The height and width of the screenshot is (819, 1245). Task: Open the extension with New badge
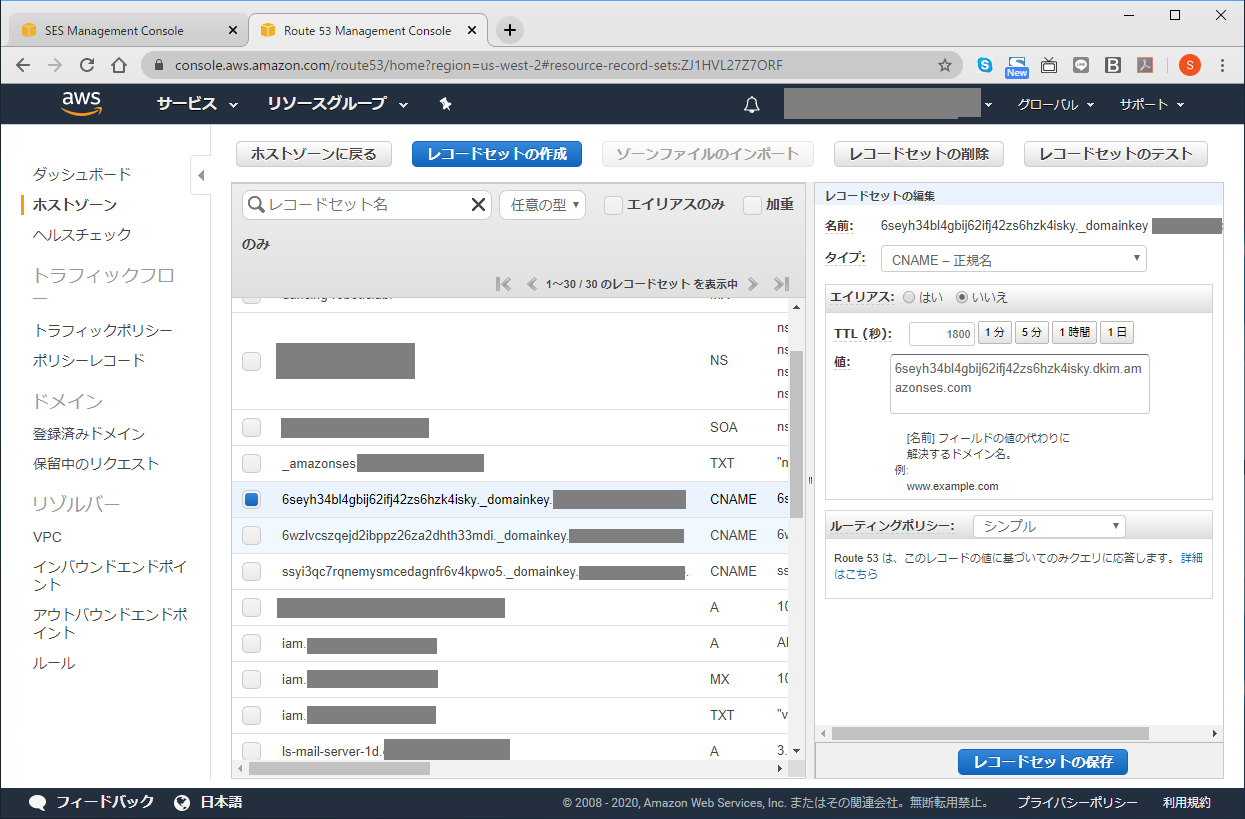click(1017, 66)
